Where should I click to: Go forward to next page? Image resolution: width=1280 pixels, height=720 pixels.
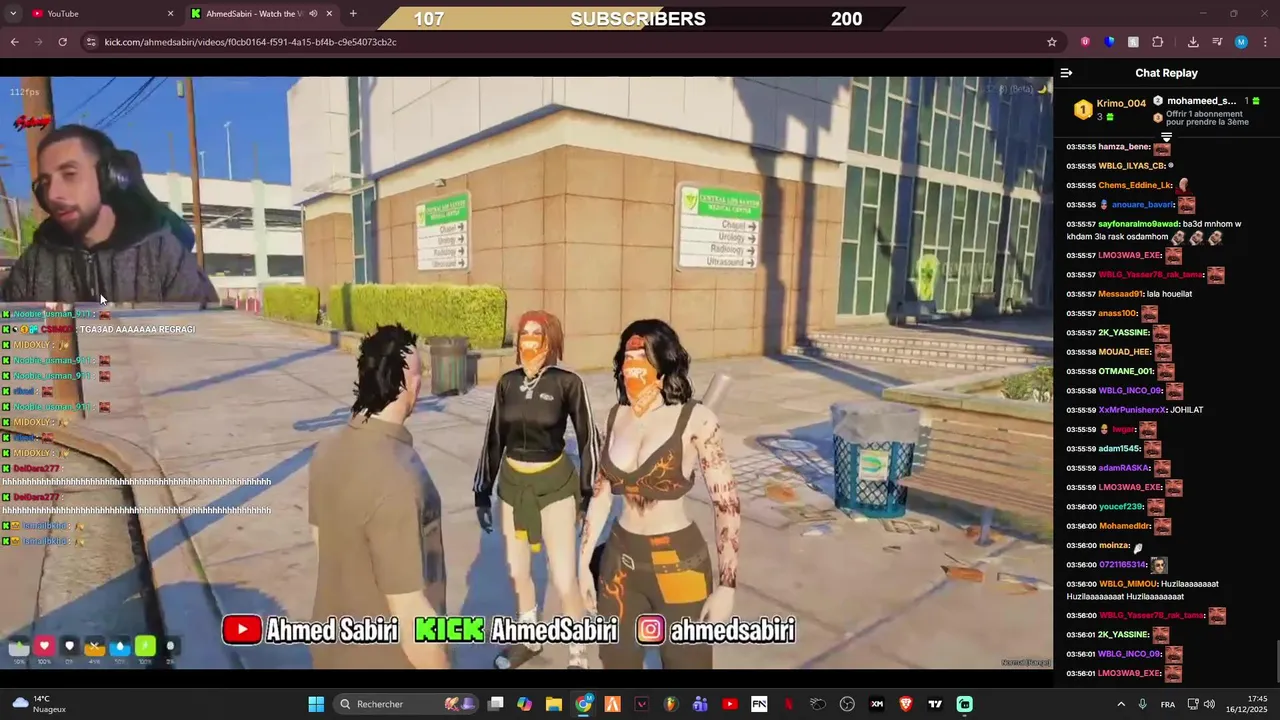pyautogui.click(x=38, y=42)
